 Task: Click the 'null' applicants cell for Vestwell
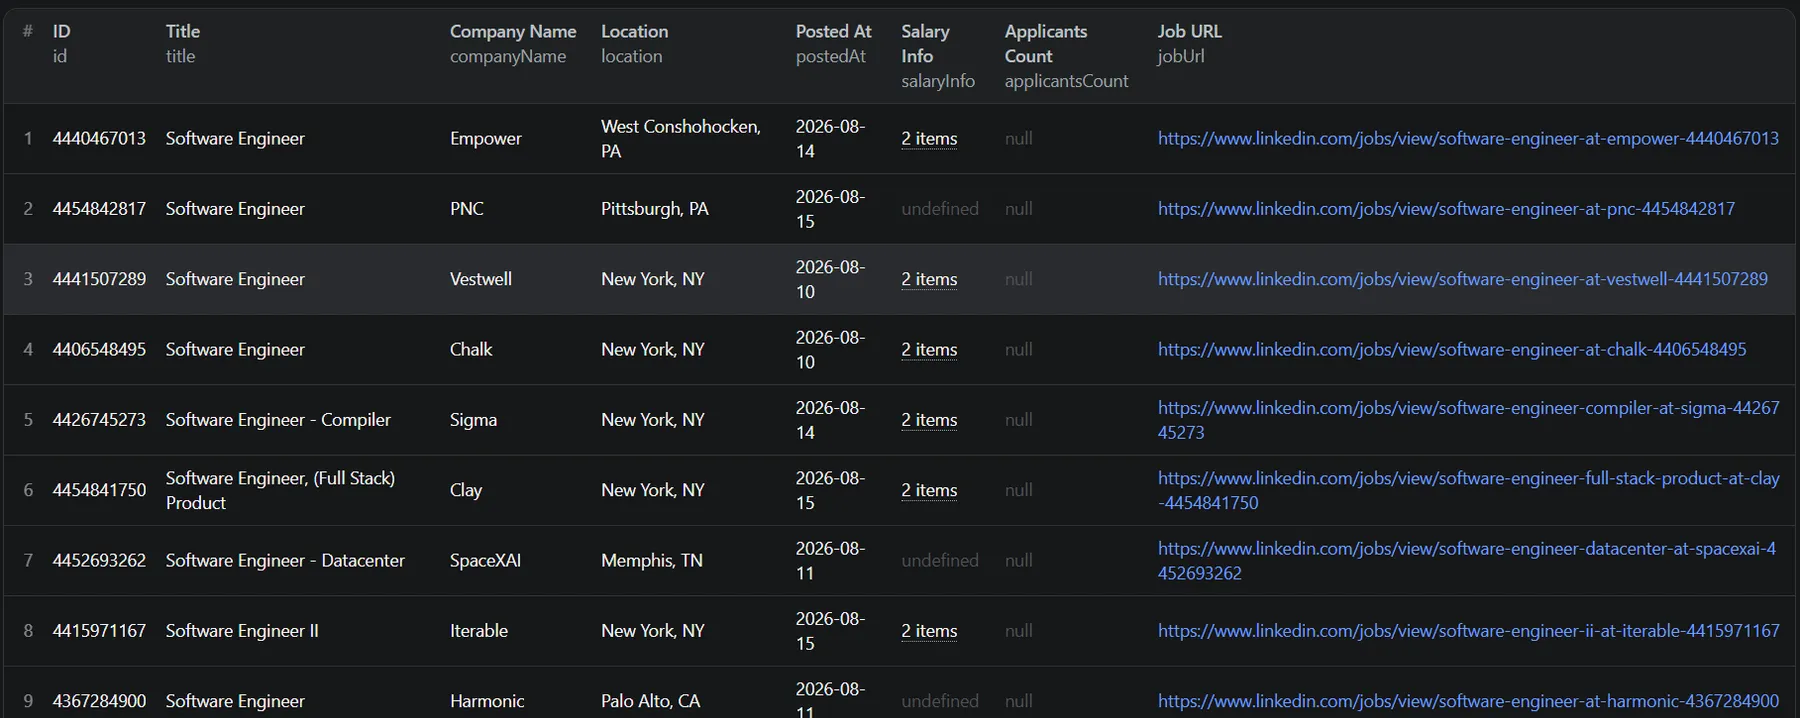click(x=1019, y=279)
